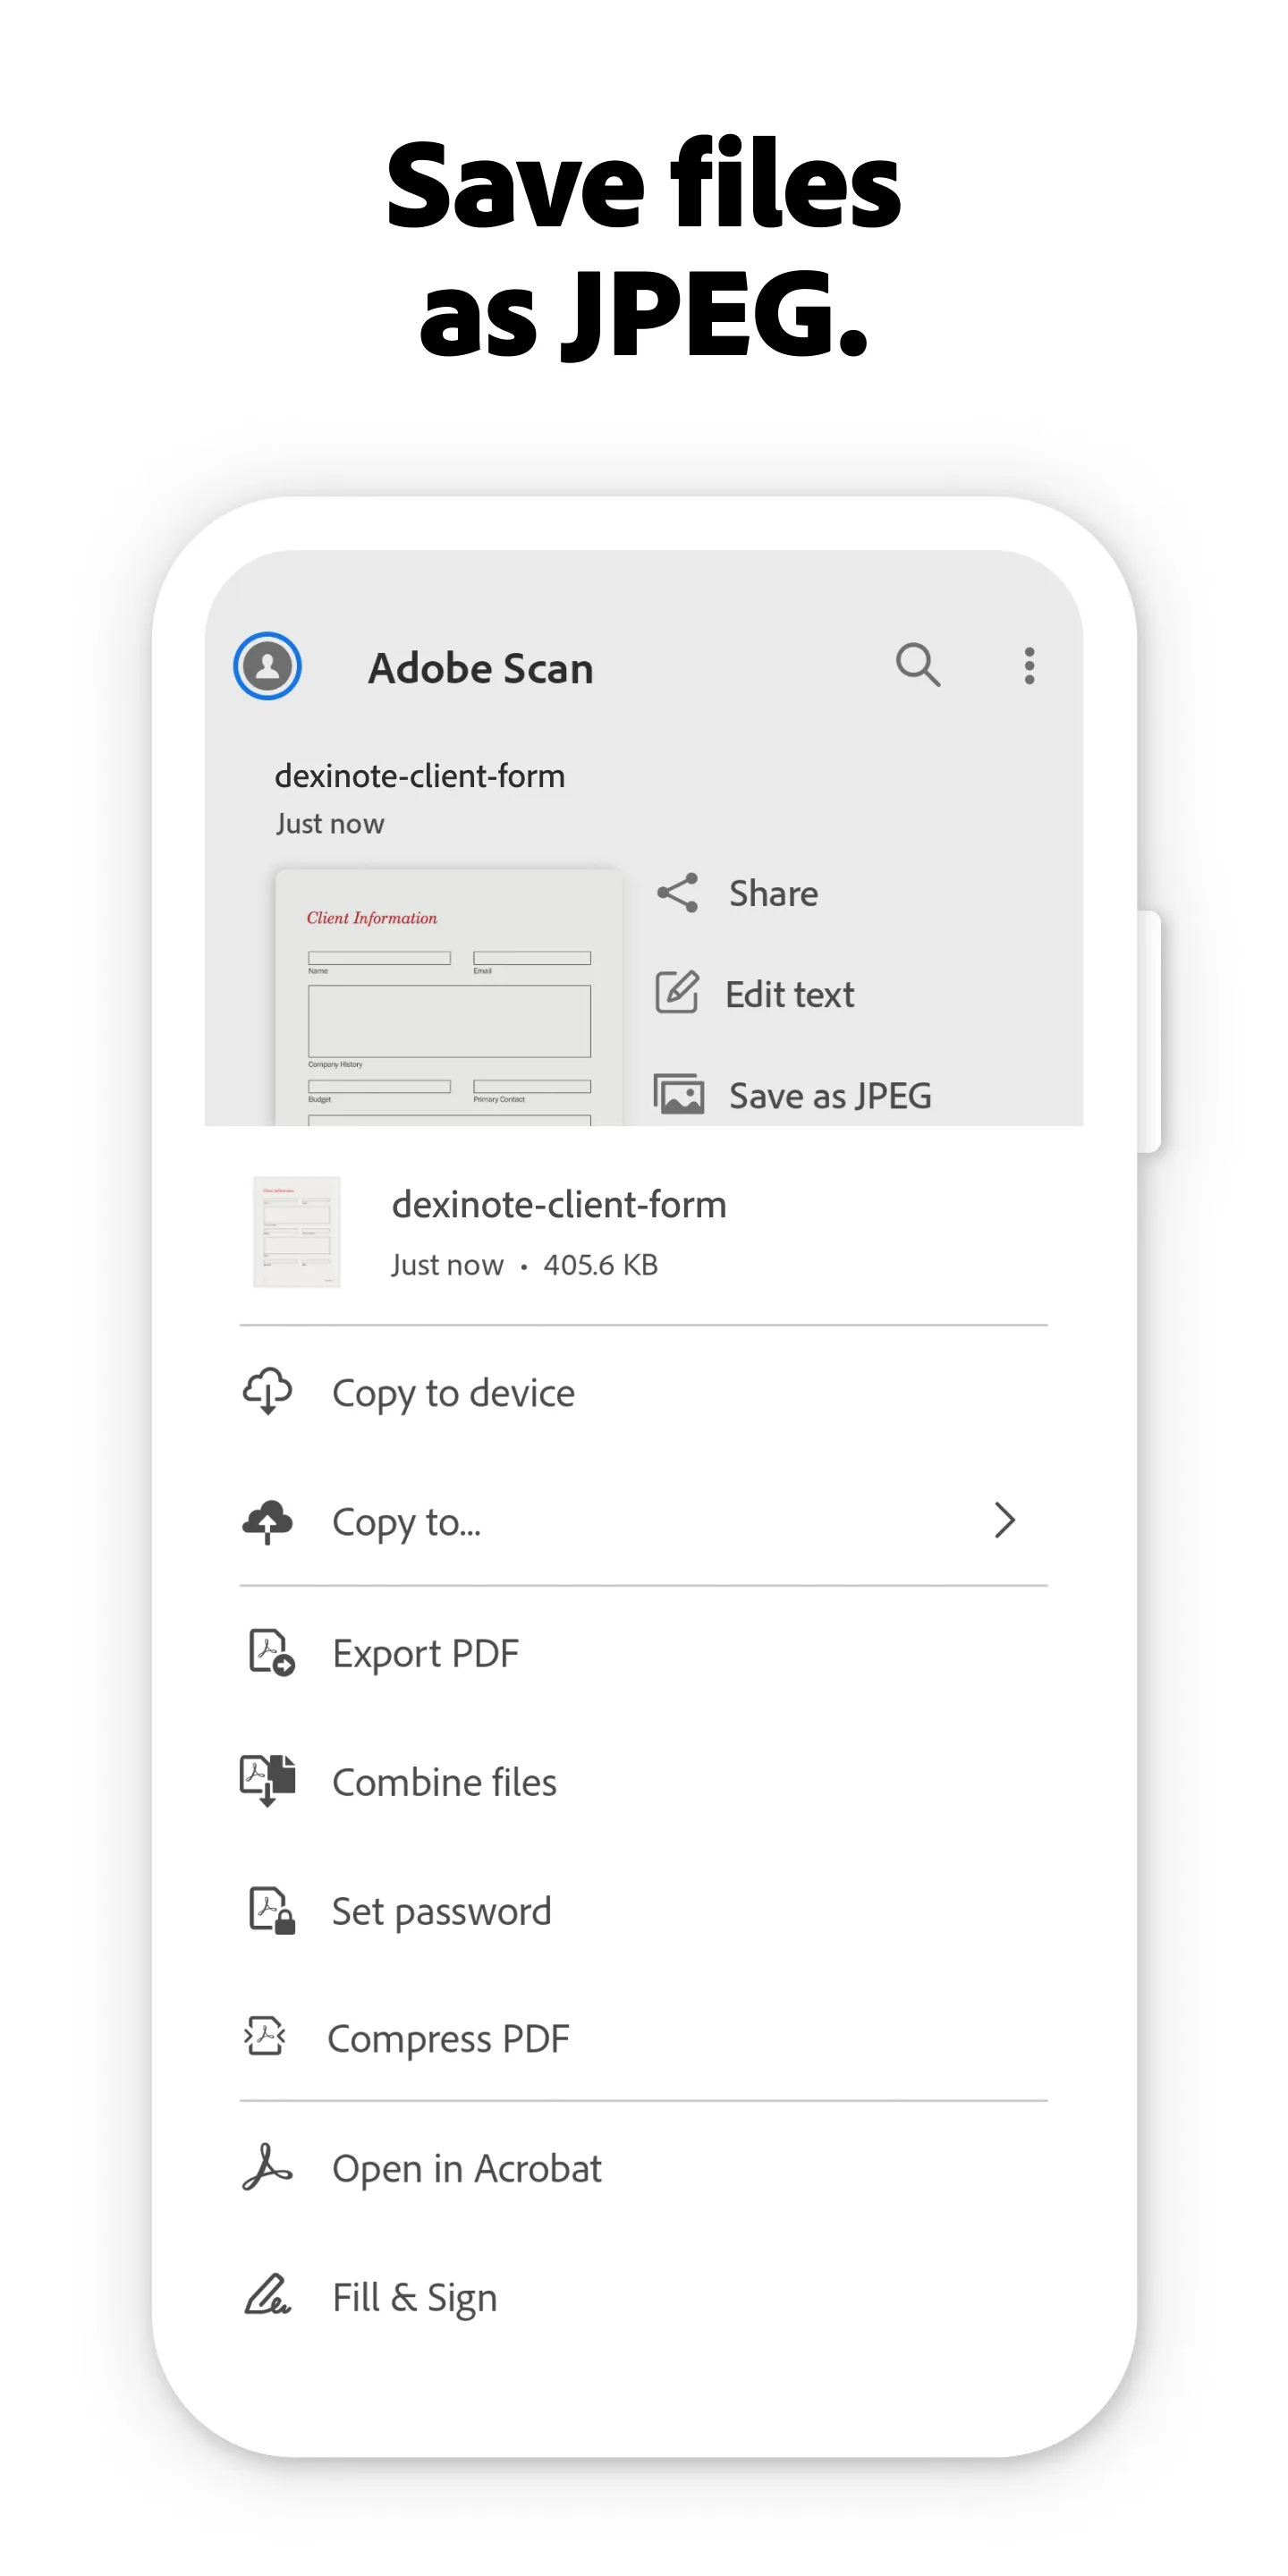
Task: Tap the Copy to... label
Action: 406,1522
